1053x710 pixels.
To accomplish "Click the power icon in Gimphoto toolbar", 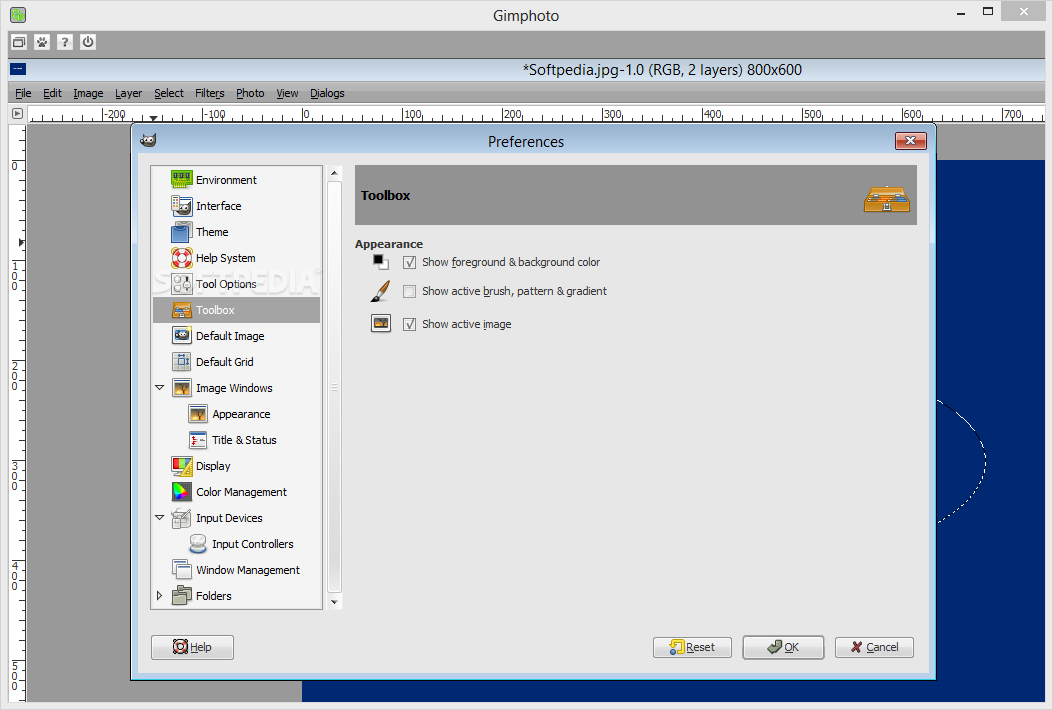I will click(x=88, y=42).
